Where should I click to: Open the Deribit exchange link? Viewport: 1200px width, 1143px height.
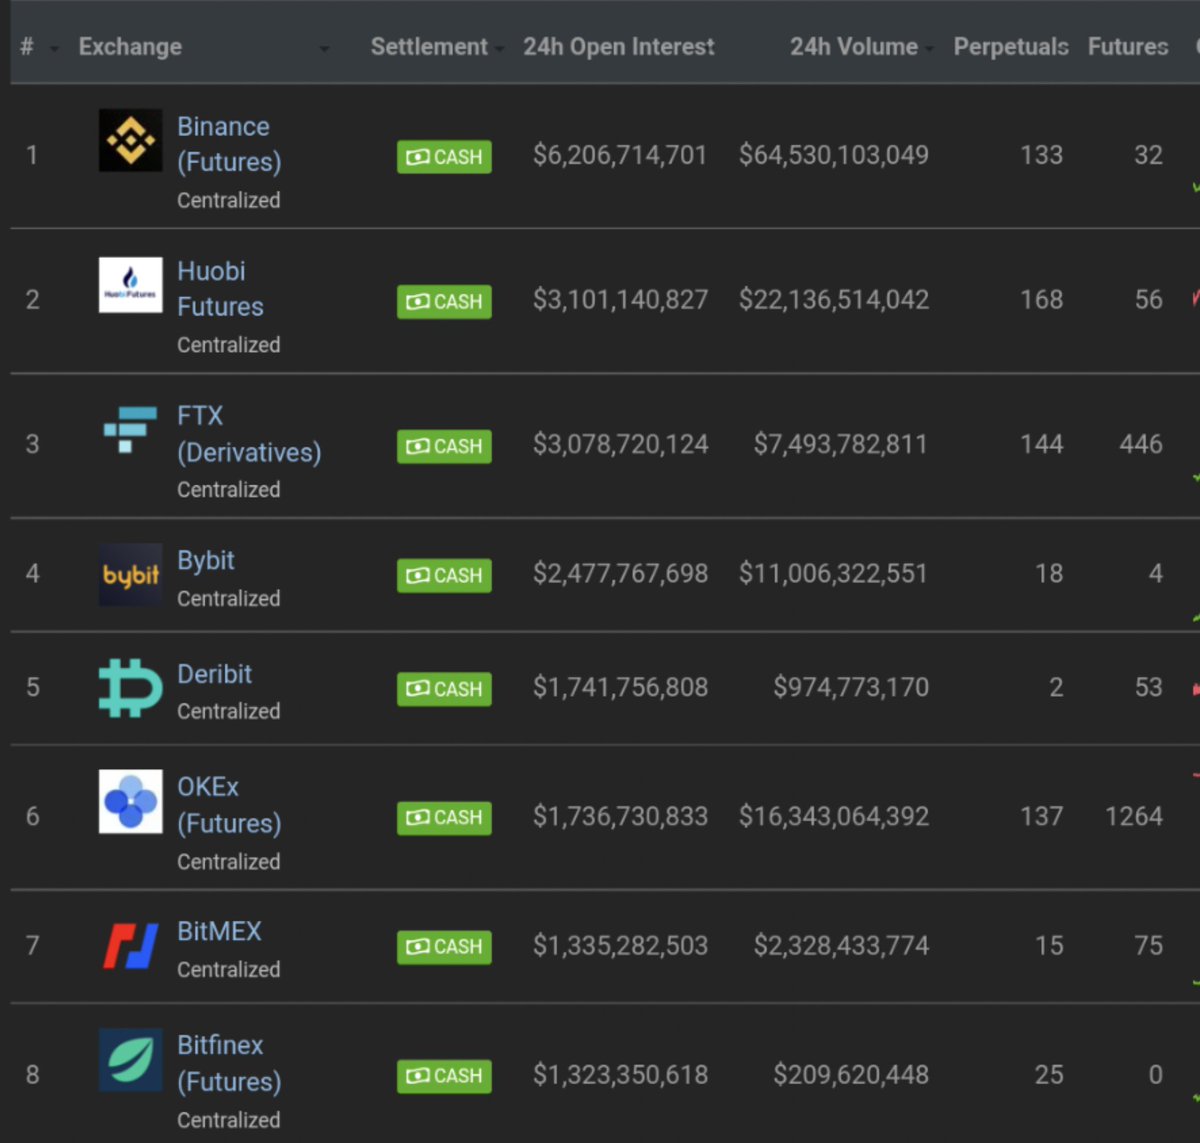pyautogui.click(x=214, y=674)
